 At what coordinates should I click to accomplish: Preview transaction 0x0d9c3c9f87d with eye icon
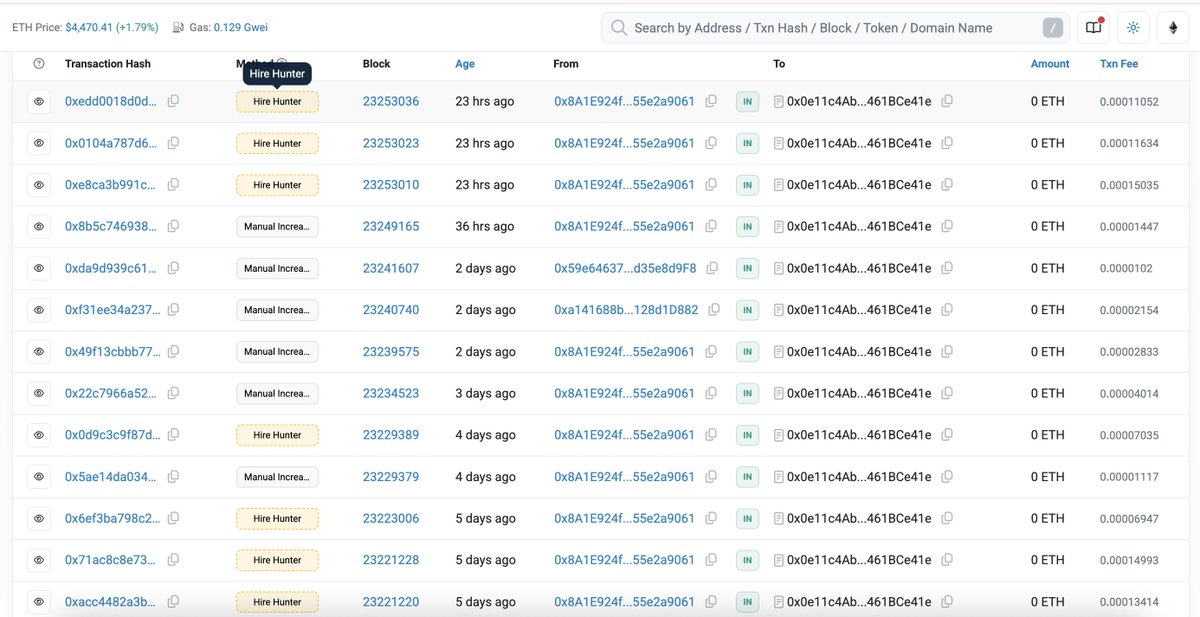(39, 435)
